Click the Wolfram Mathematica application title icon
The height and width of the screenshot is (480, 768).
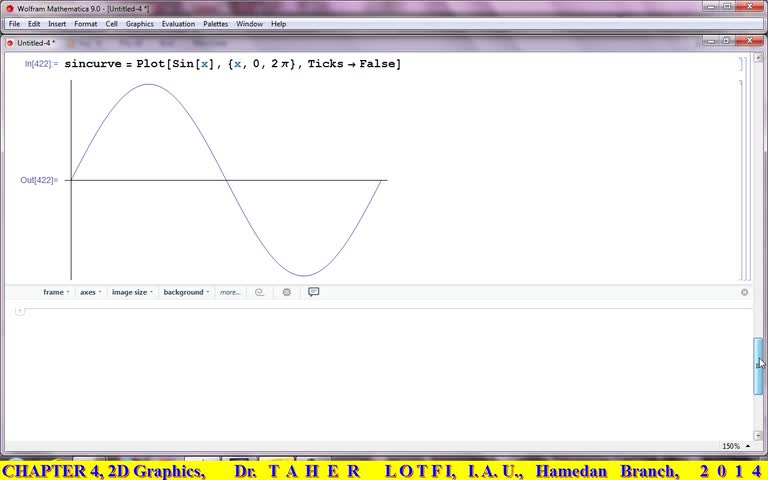(x=9, y=9)
